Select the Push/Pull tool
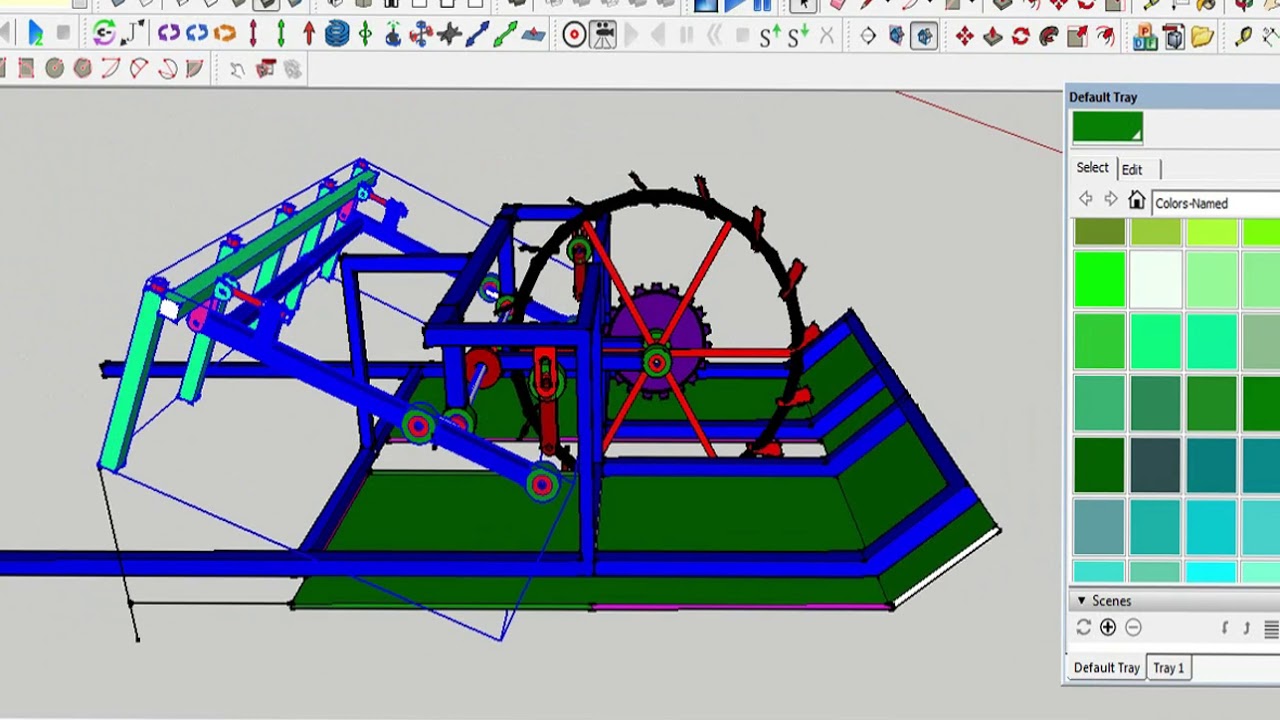1280x720 pixels. 992,37
